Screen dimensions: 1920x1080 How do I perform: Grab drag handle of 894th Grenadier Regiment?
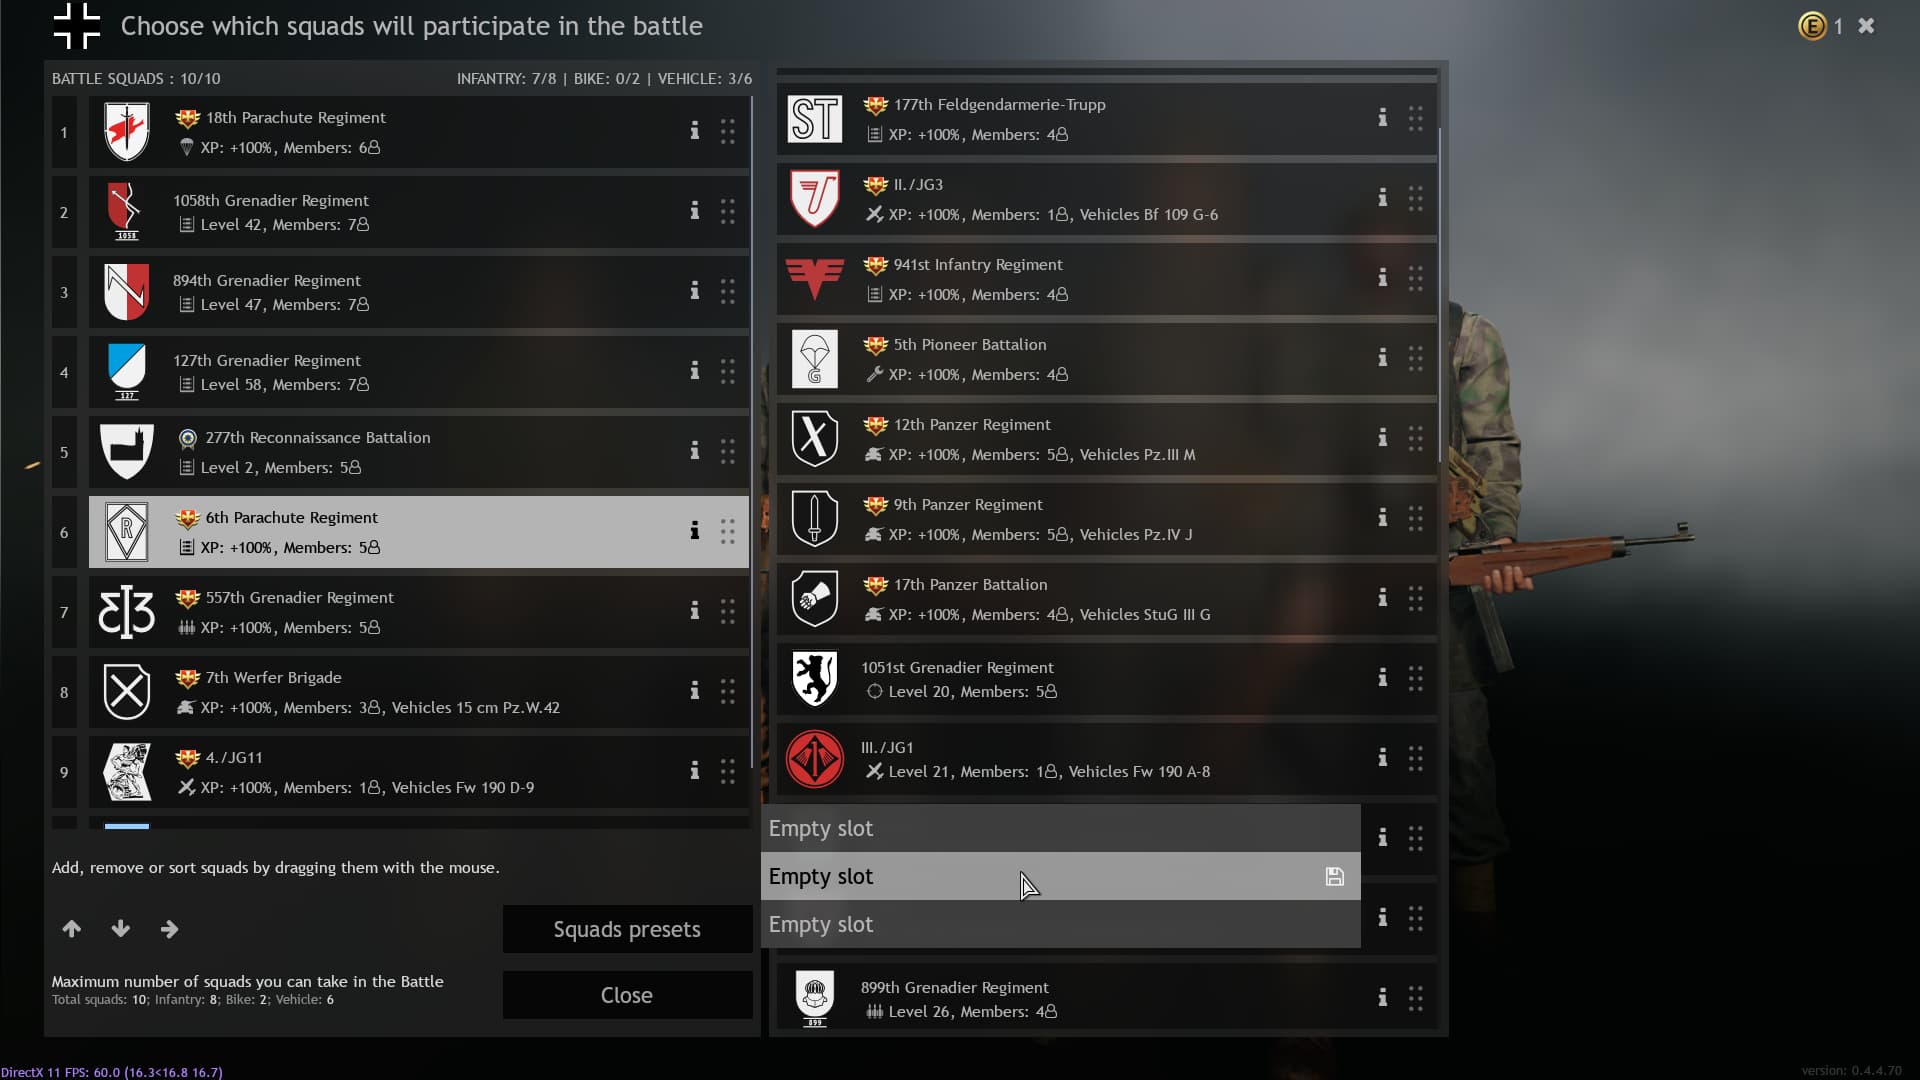point(728,291)
